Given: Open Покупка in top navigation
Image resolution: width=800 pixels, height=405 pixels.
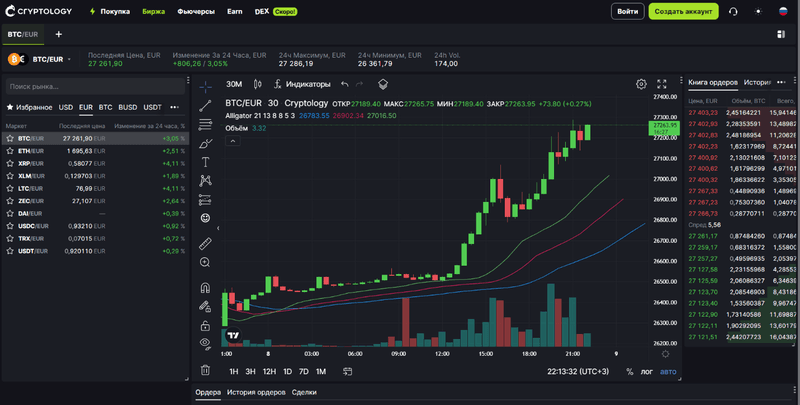Looking at the screenshot, I should (x=110, y=11).
